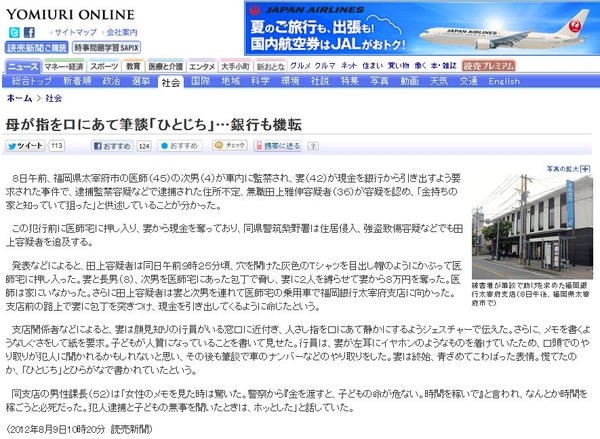The image size is (600, 439).
Task: Open the Japan Airlines banner ad
Action: (422, 28)
